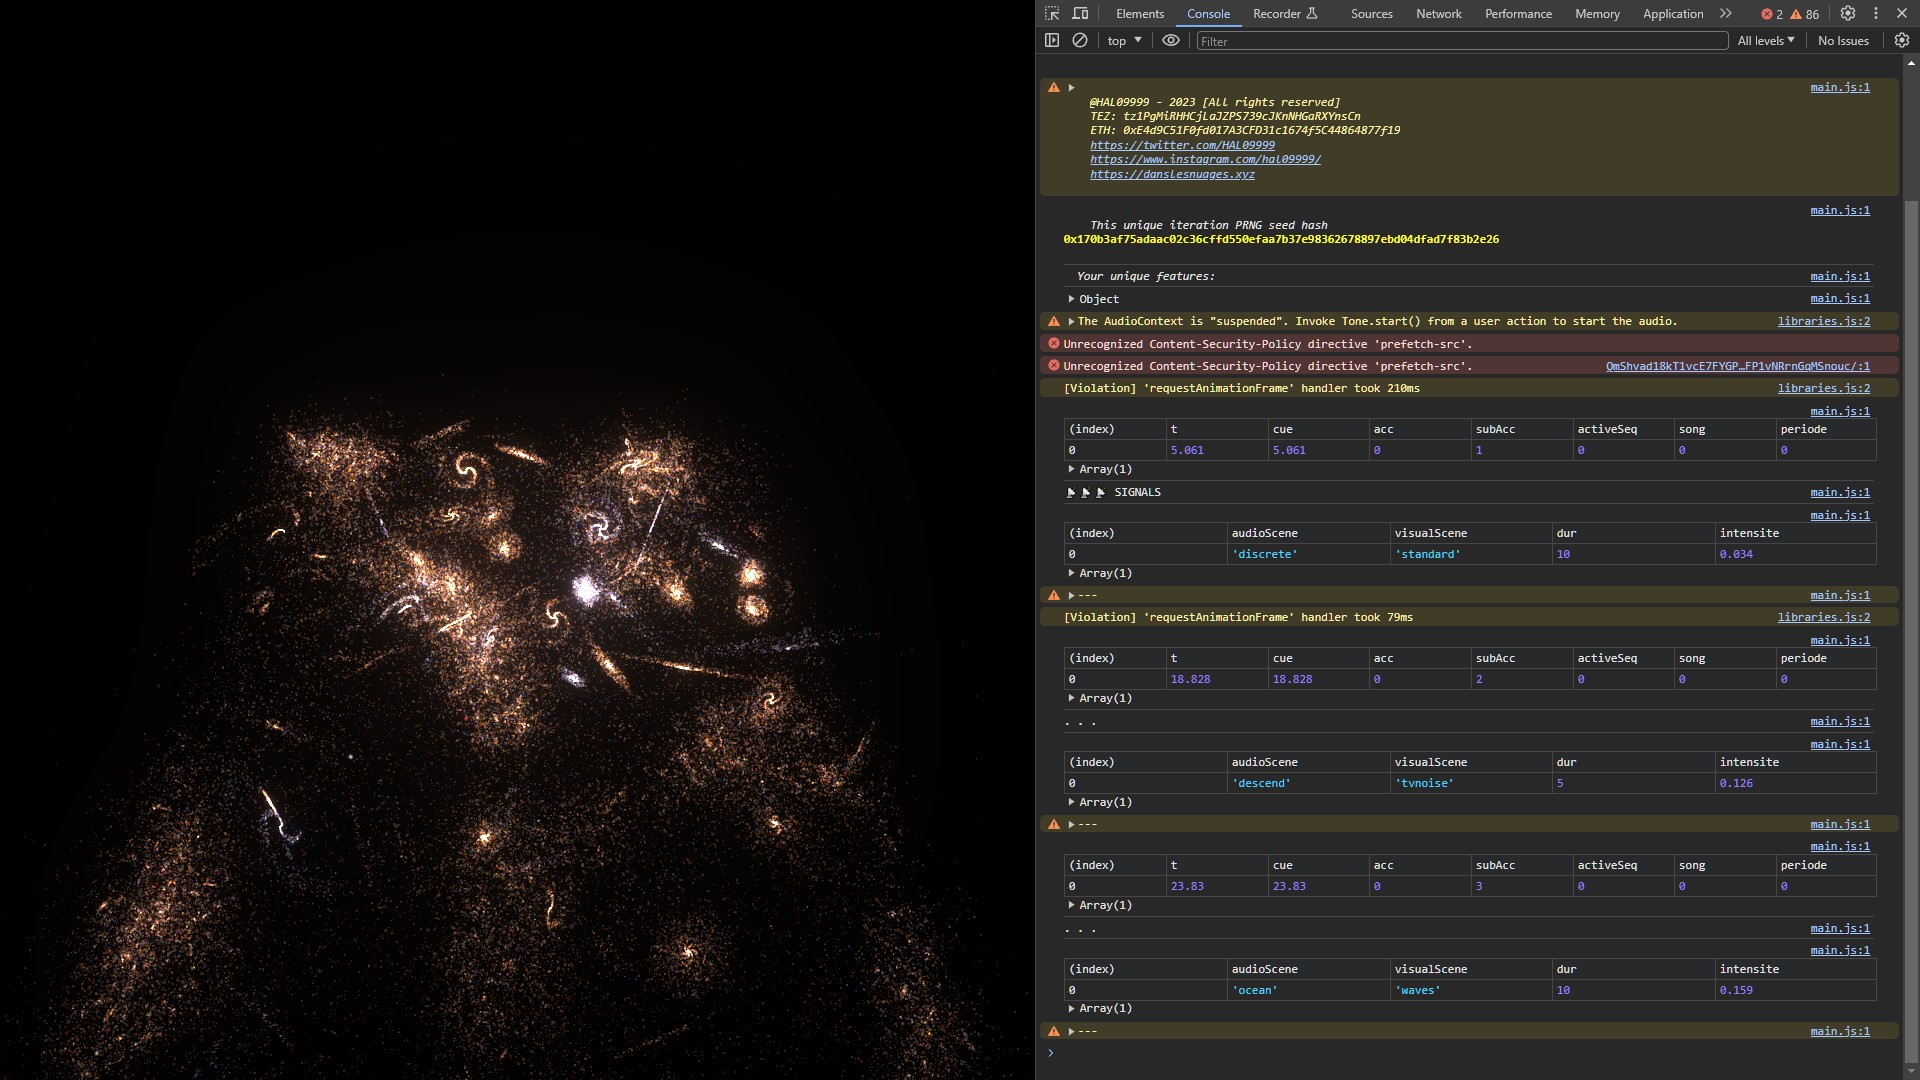Viewport: 1920px width, 1080px height.
Task: Click the 86 warnings count badge
Action: click(x=1805, y=14)
